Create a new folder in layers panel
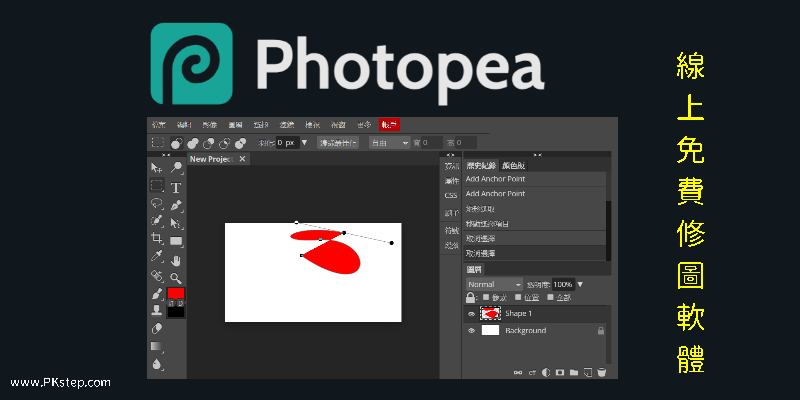Screen dimensions: 800x400 (573, 373)
